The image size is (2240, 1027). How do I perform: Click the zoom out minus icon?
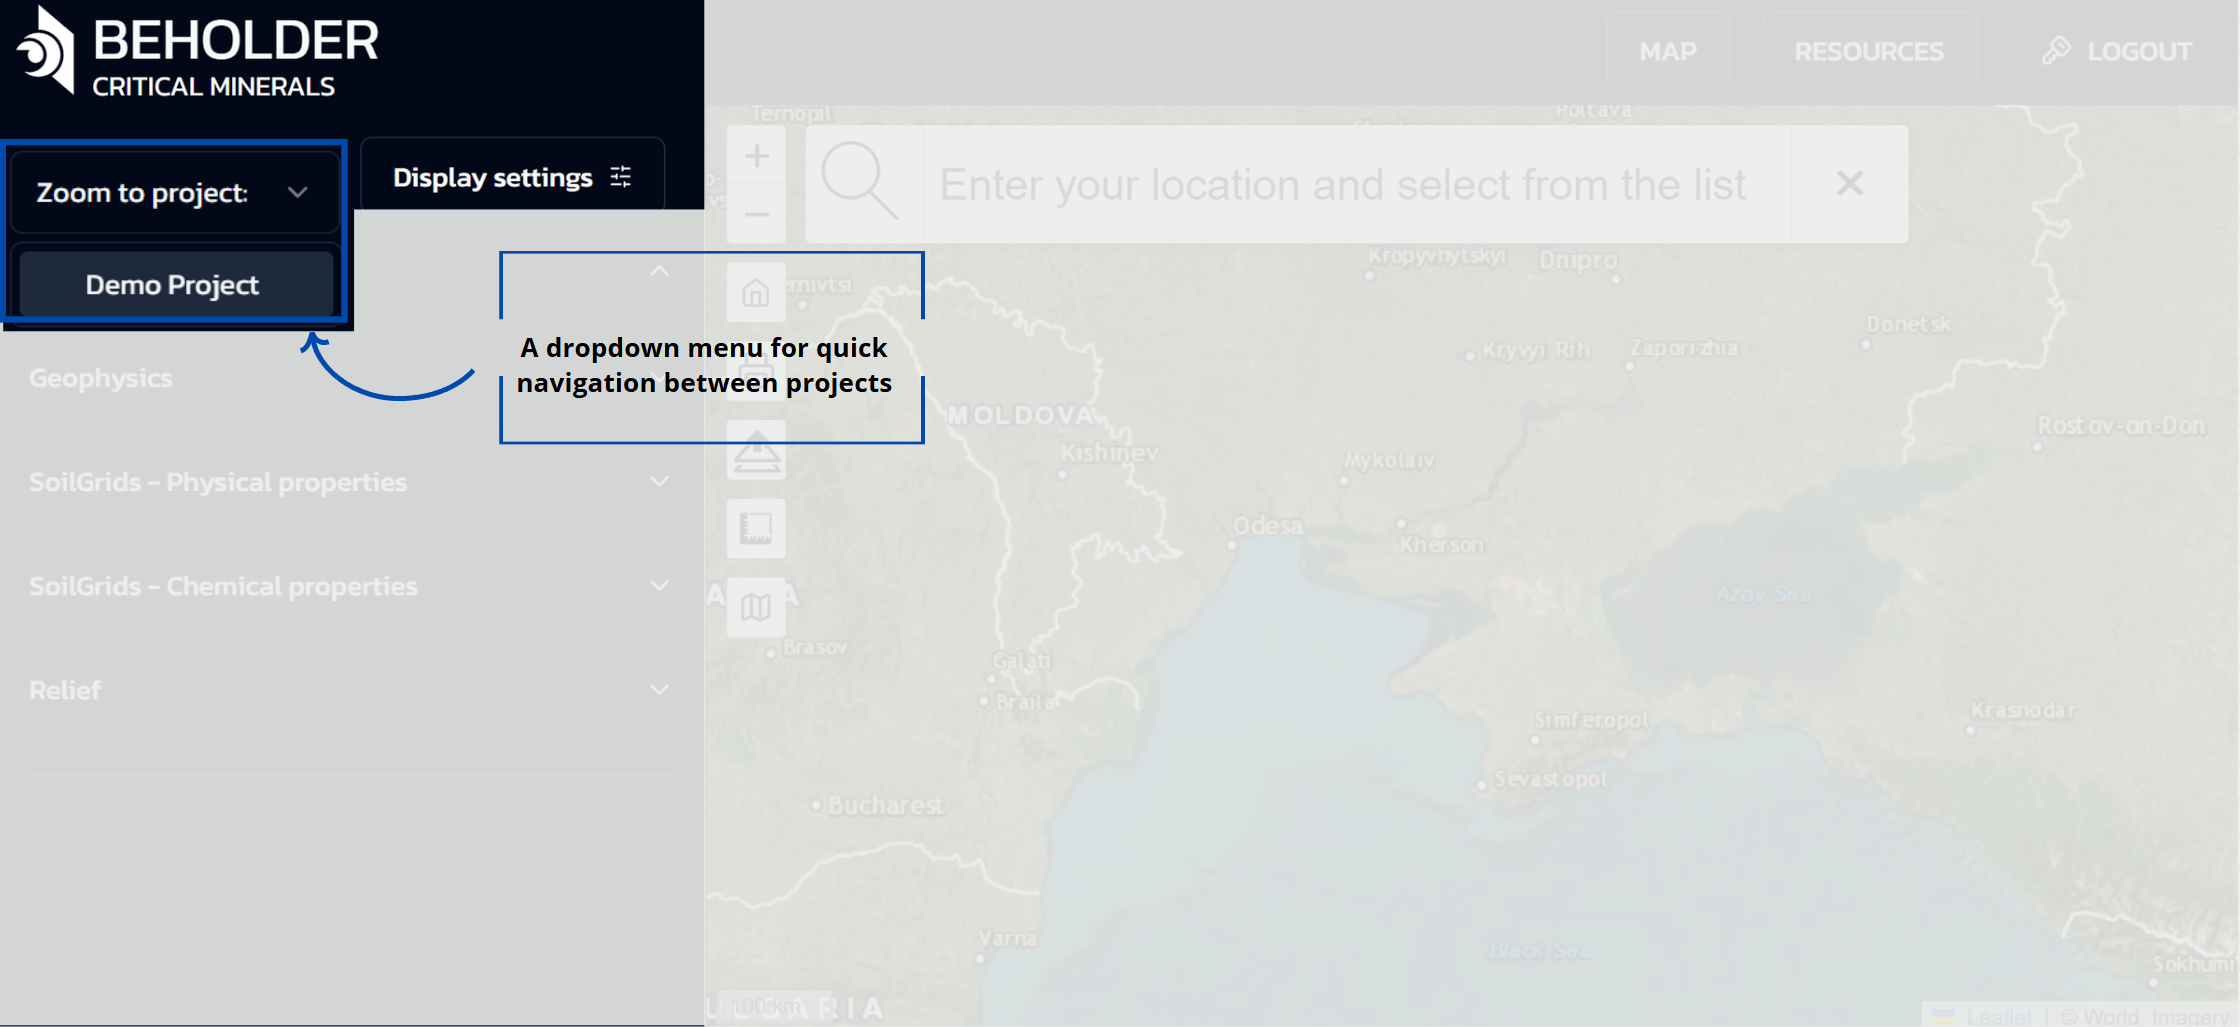tap(757, 213)
